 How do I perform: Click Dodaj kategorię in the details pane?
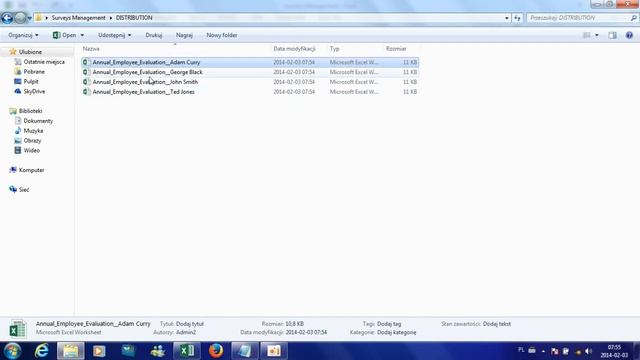[396, 332]
